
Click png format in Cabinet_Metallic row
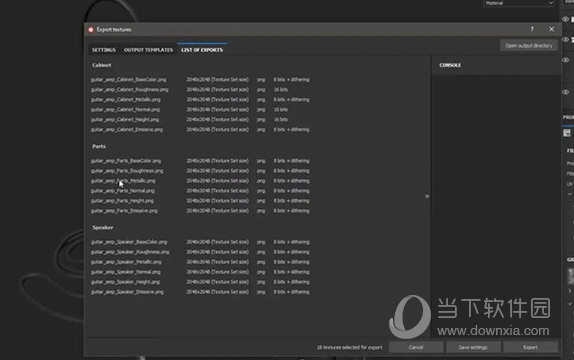[x=261, y=100]
